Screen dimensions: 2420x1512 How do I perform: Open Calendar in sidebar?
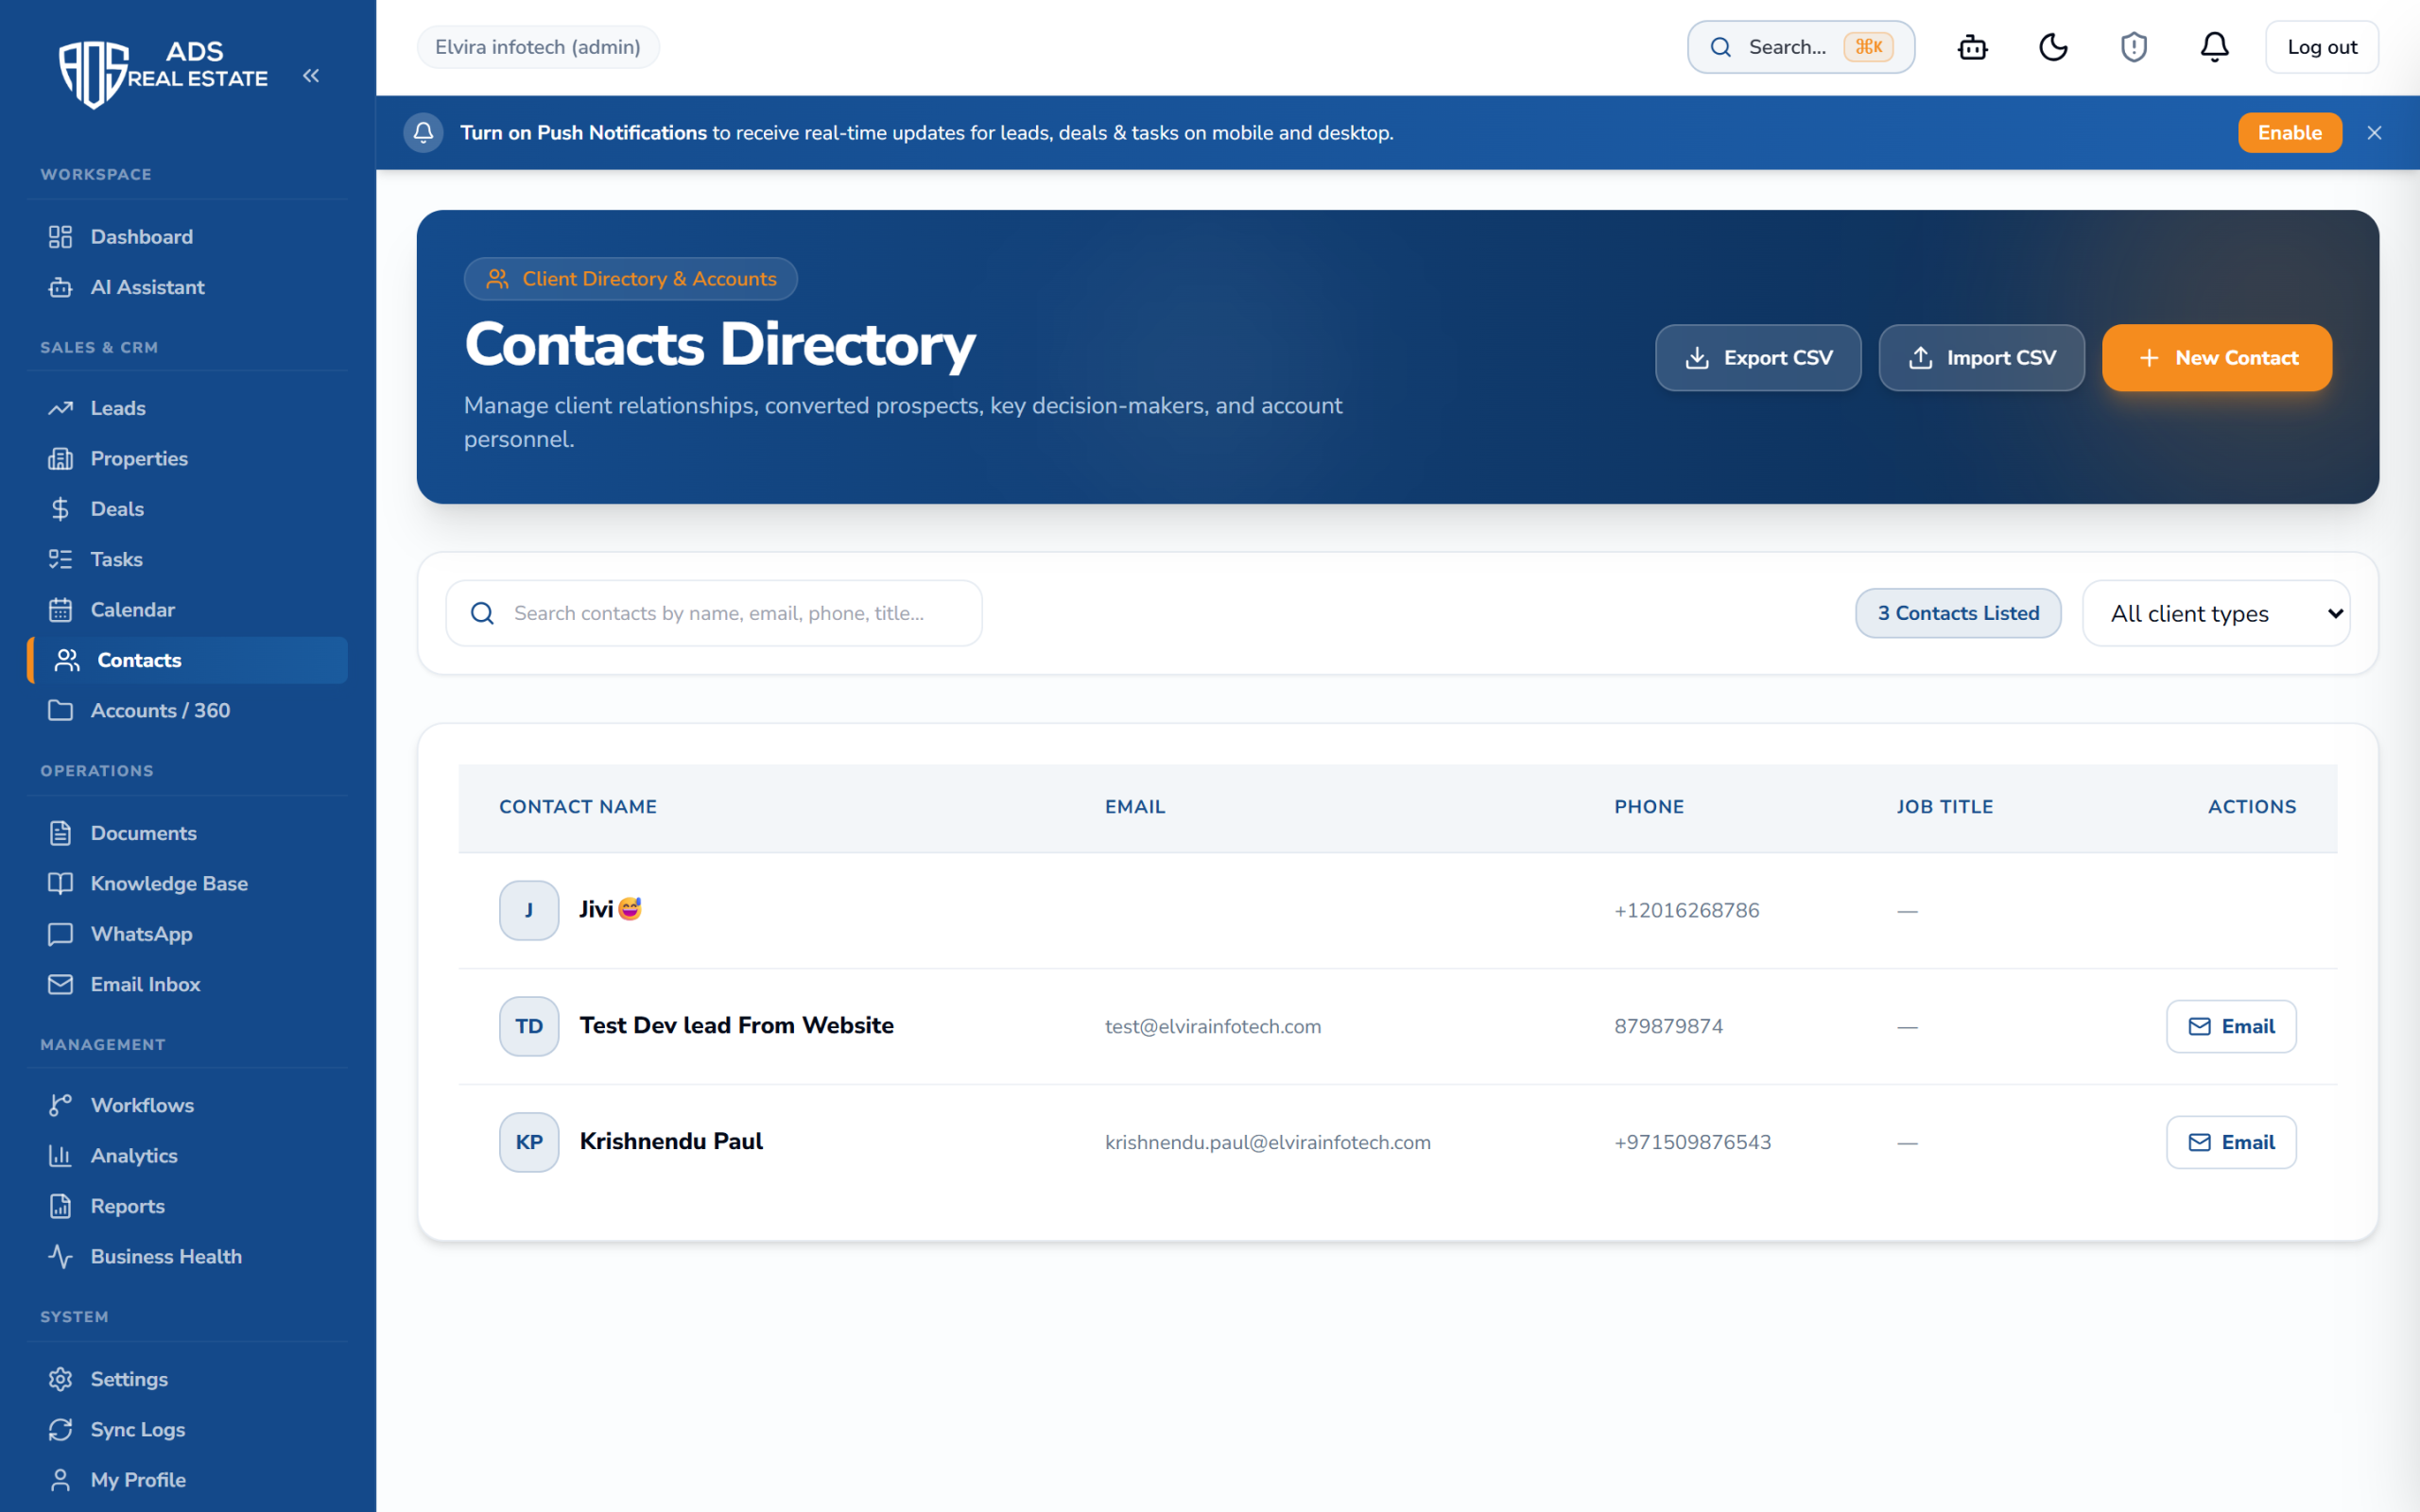(x=188, y=610)
